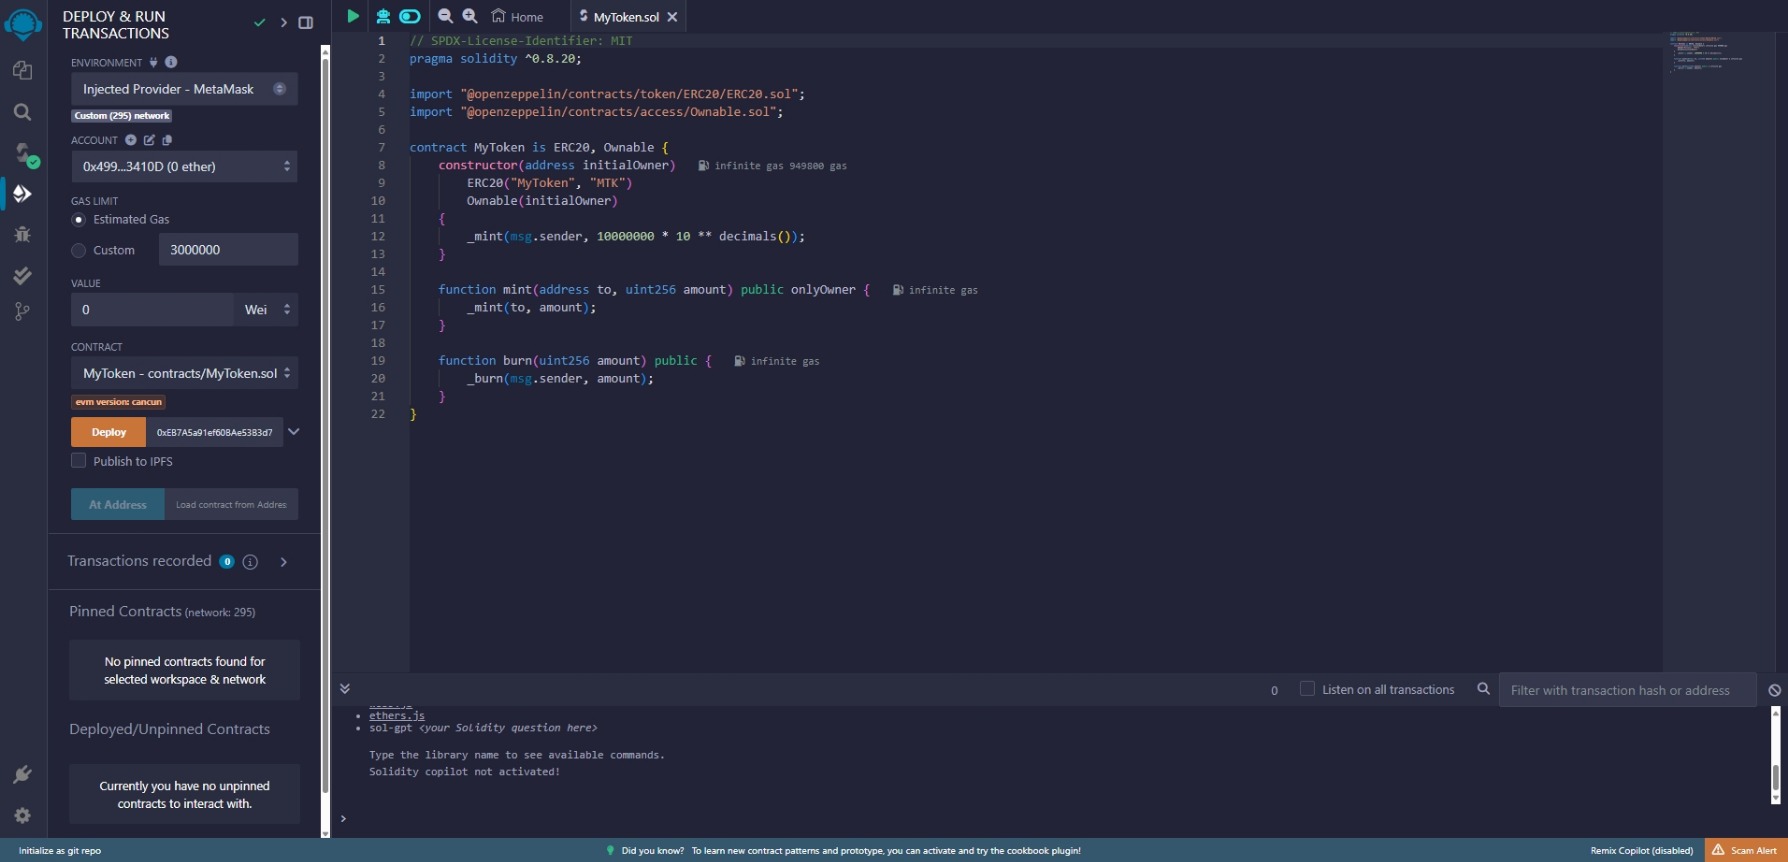Click the Transactions recorded info icon
Viewport: 1788px width, 862px height.
250,562
